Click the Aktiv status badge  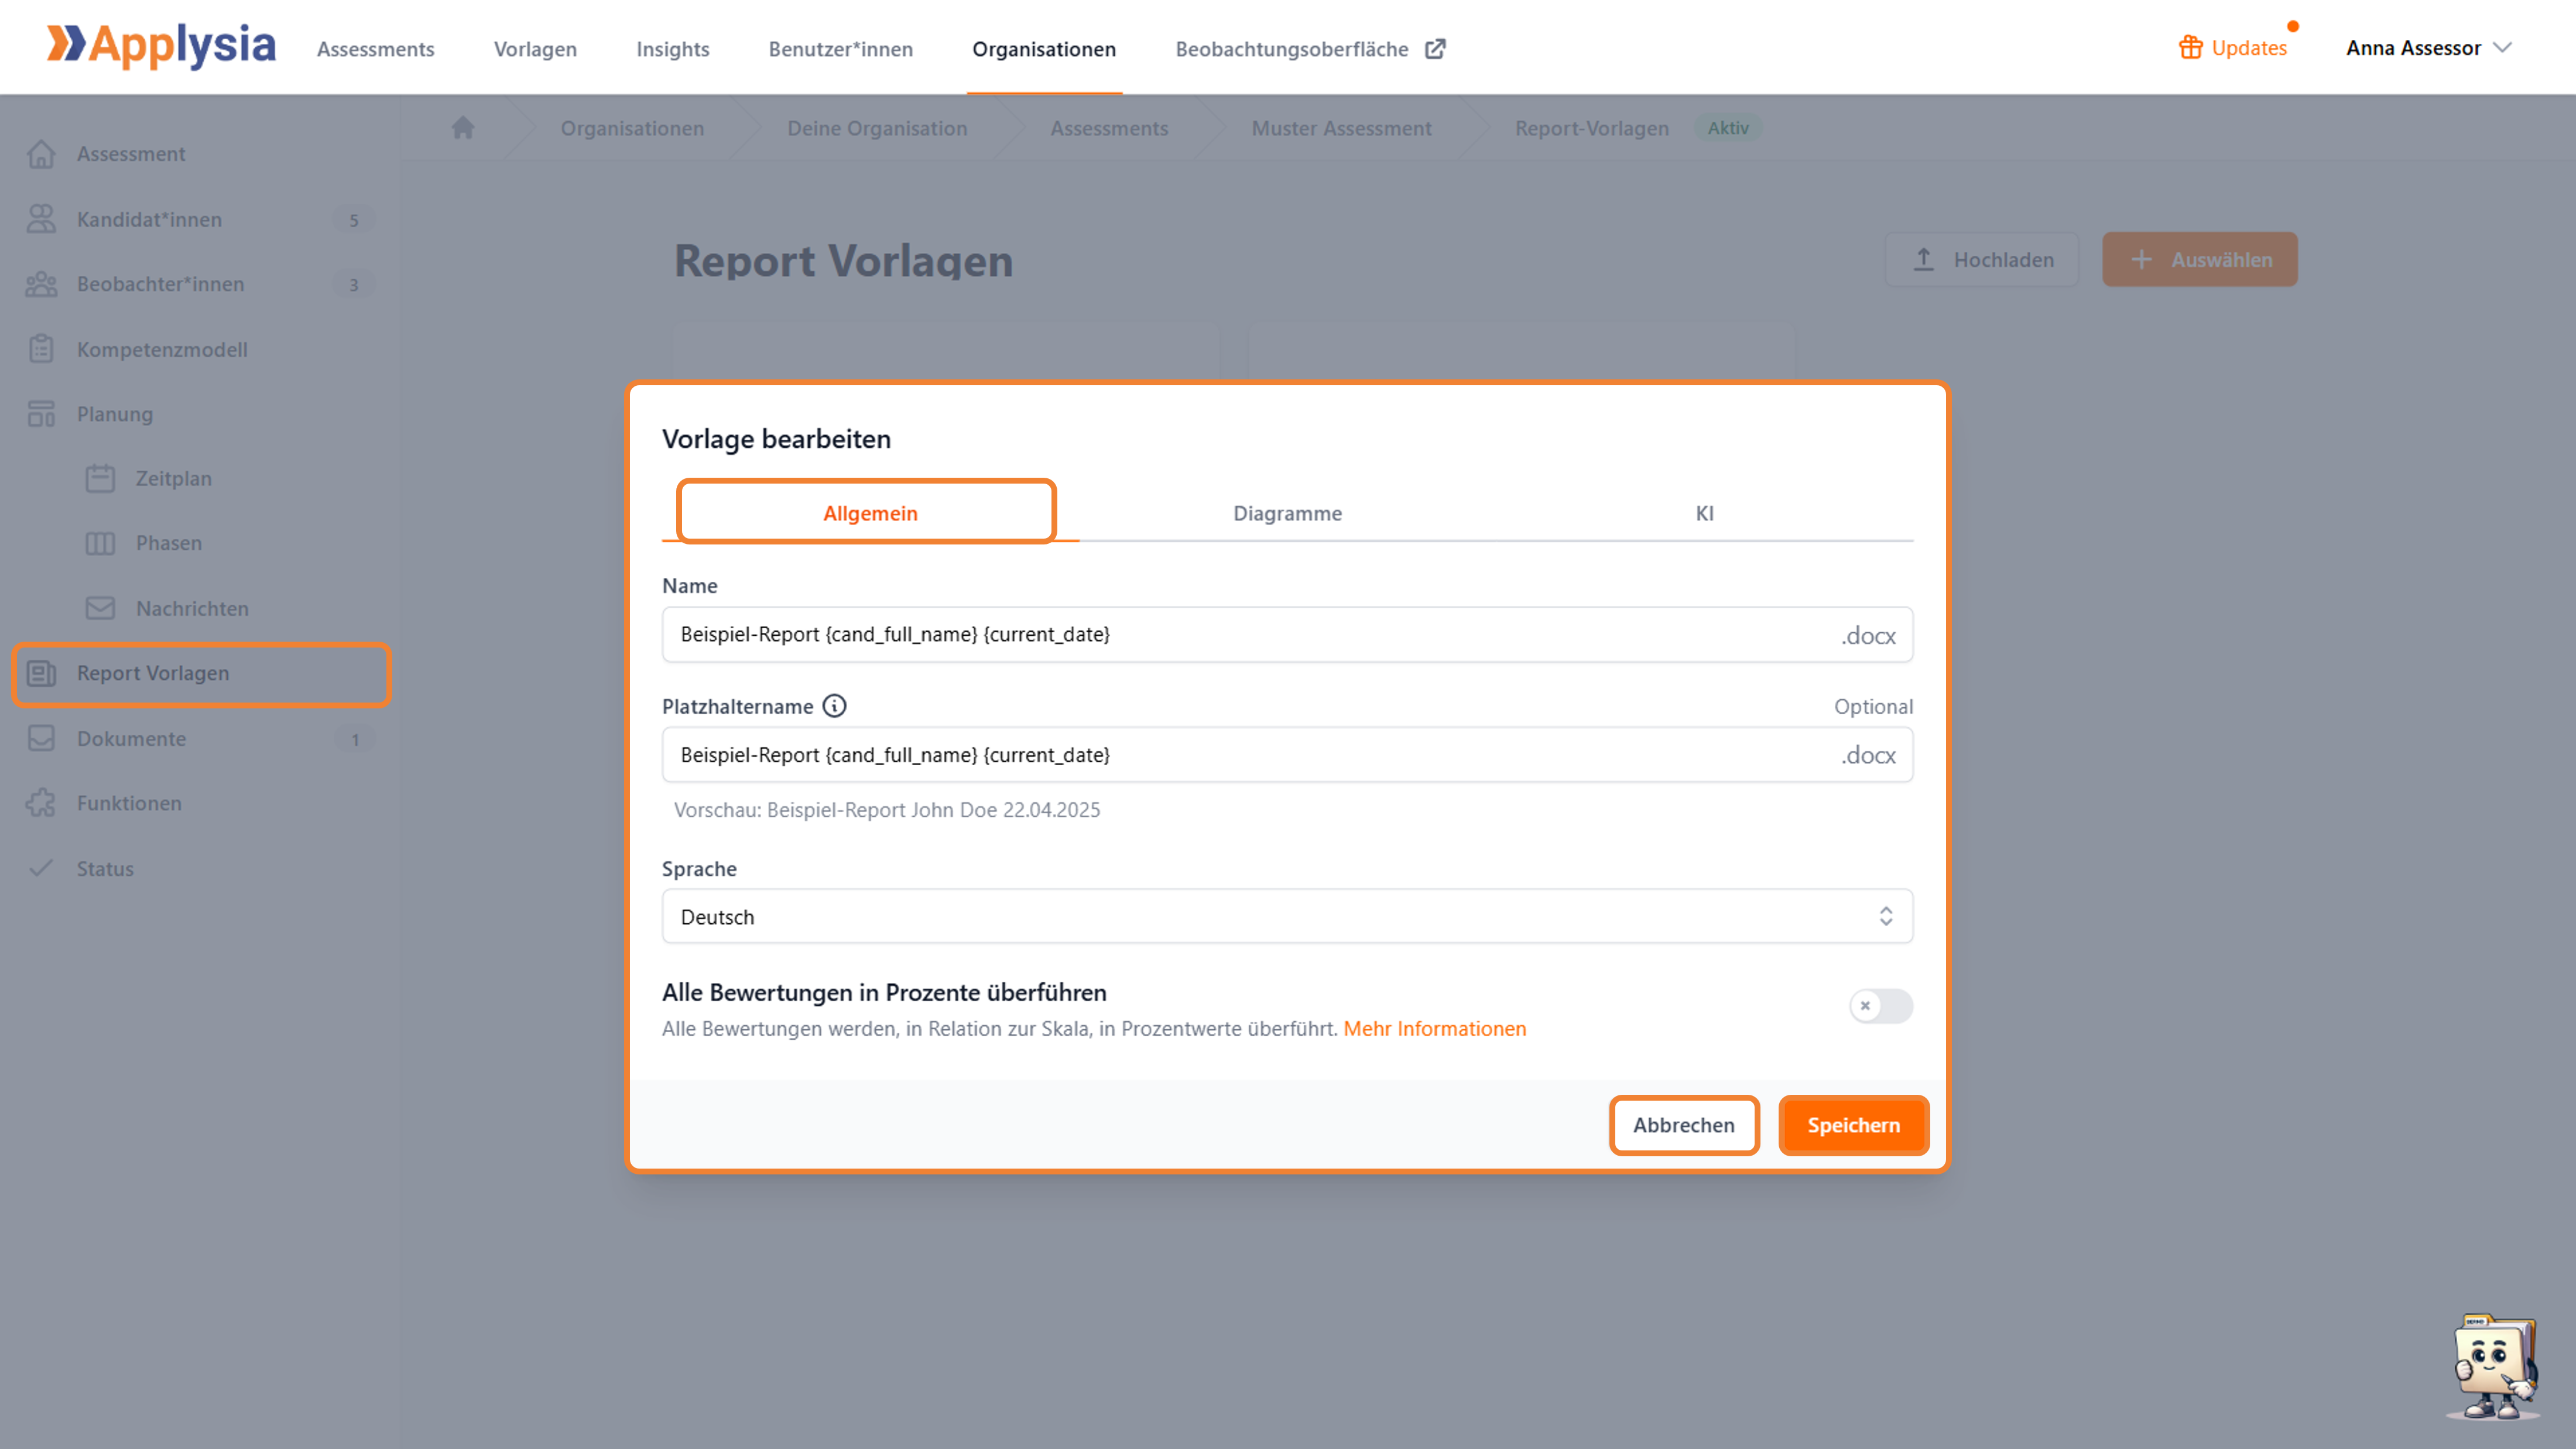[1728, 128]
